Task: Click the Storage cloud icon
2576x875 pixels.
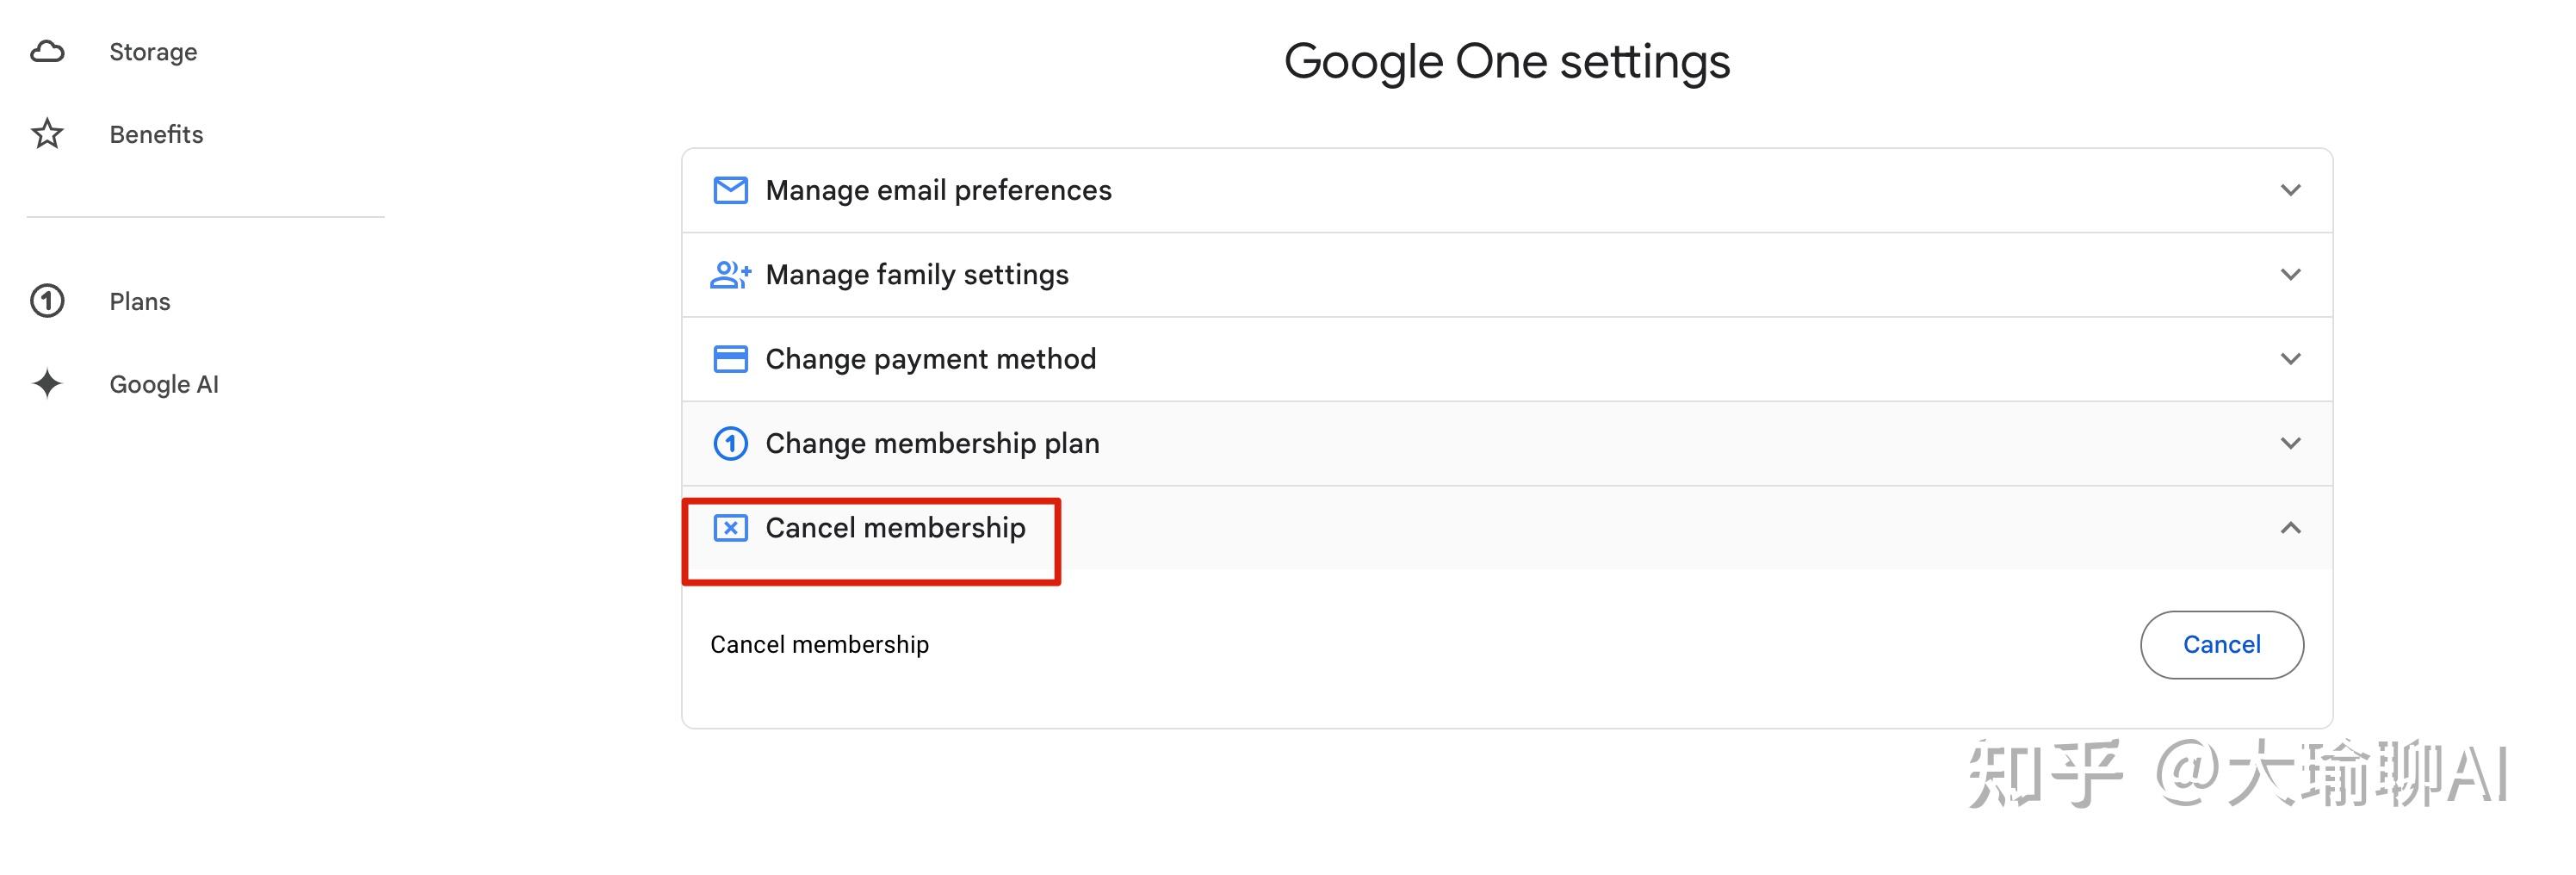Action: pos(47,52)
